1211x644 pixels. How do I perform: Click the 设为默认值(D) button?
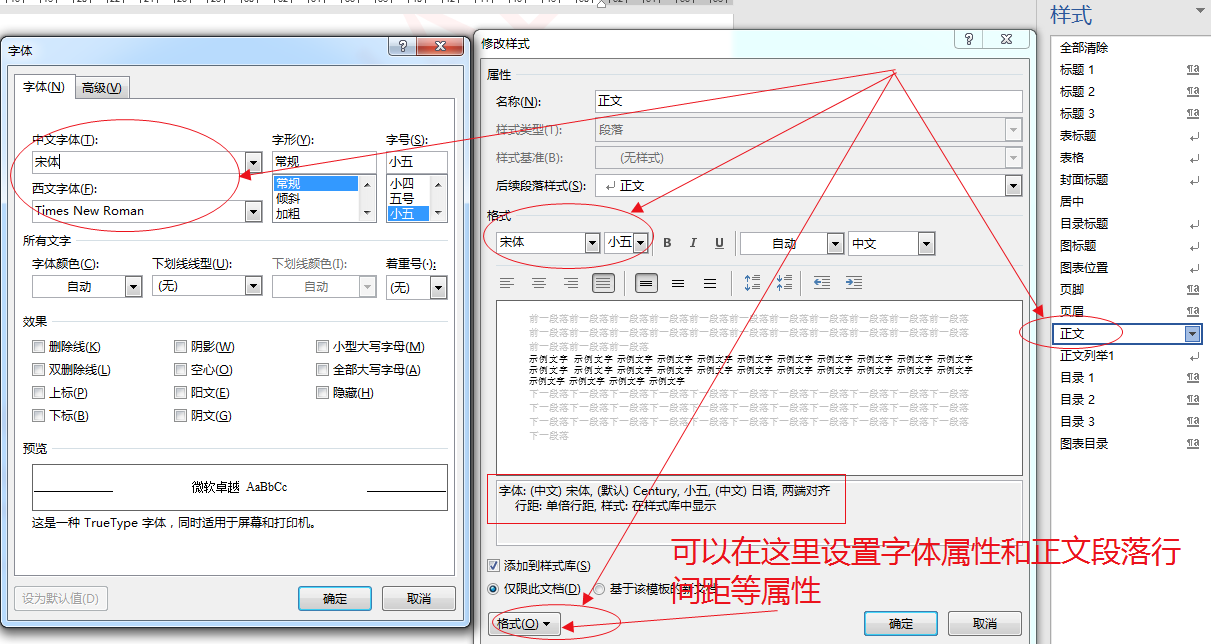(61, 599)
